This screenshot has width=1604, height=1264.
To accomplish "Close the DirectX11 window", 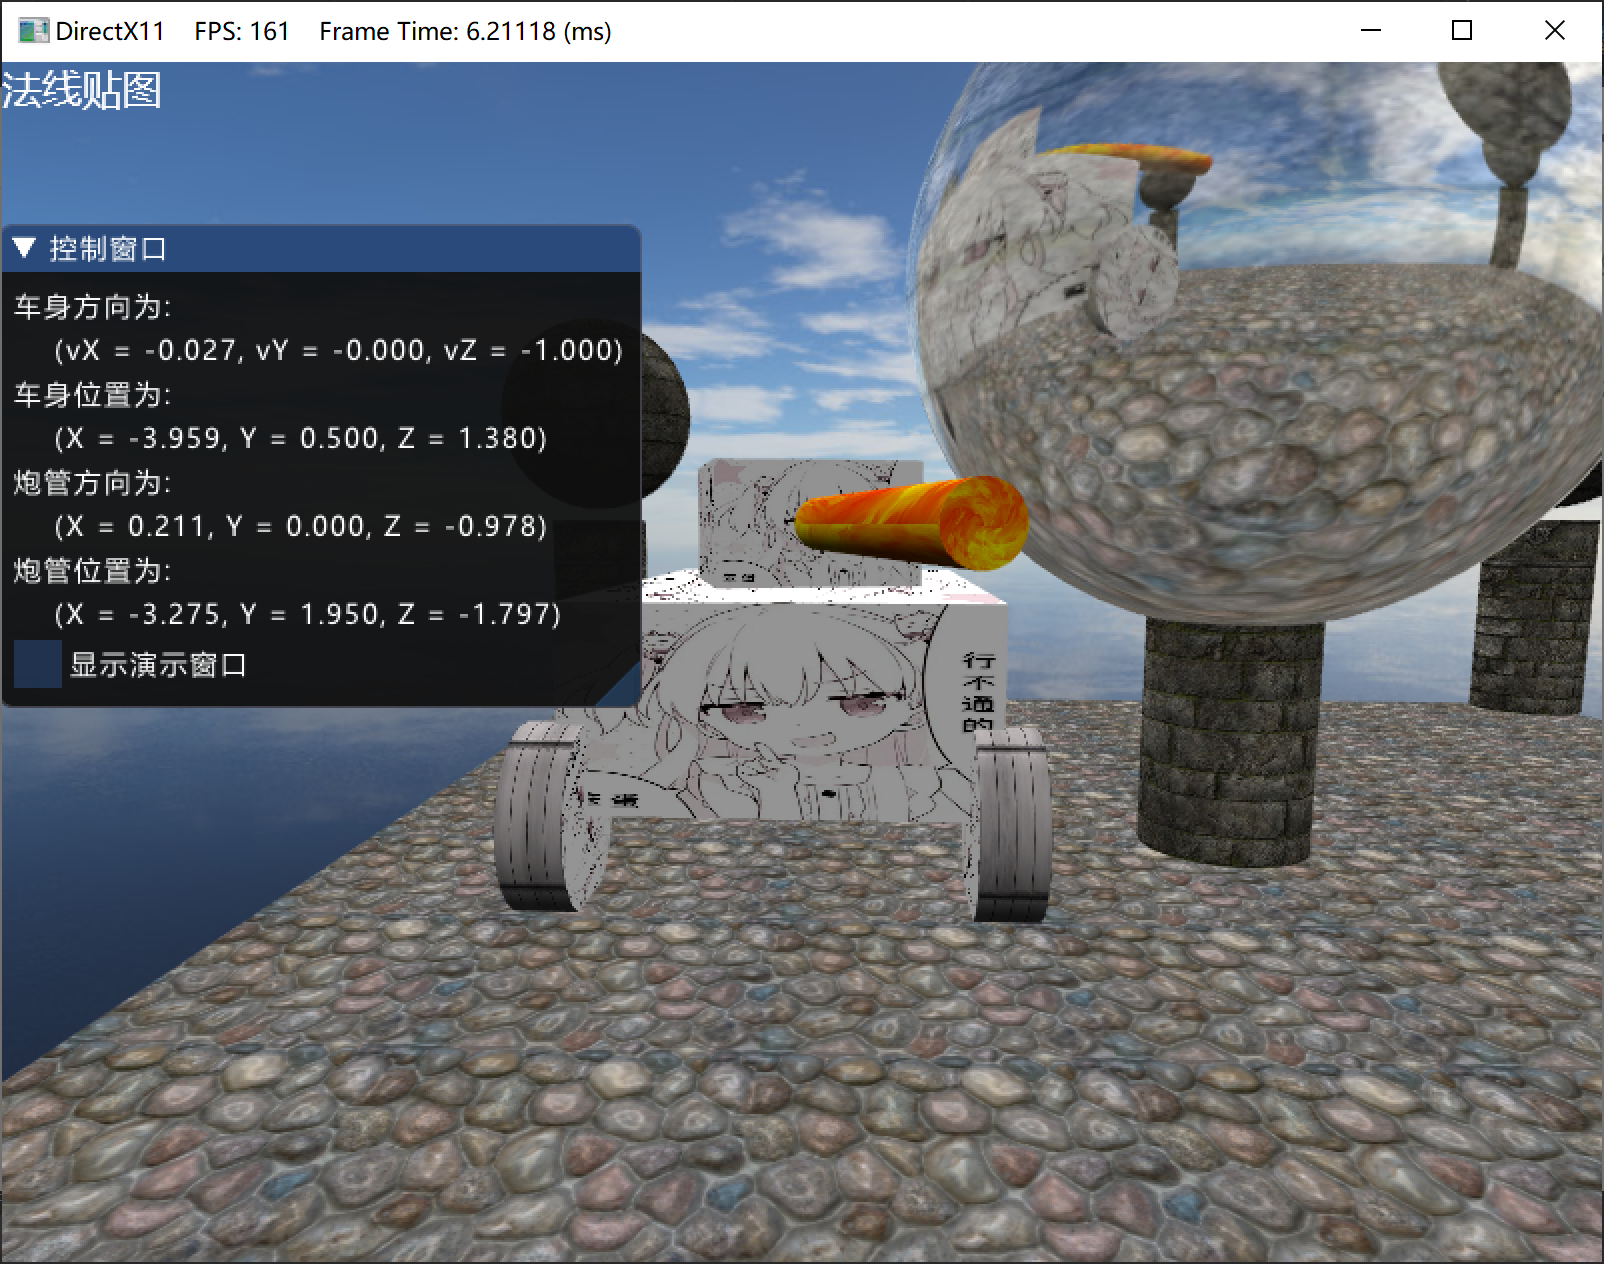I will pyautogui.click(x=1554, y=31).
